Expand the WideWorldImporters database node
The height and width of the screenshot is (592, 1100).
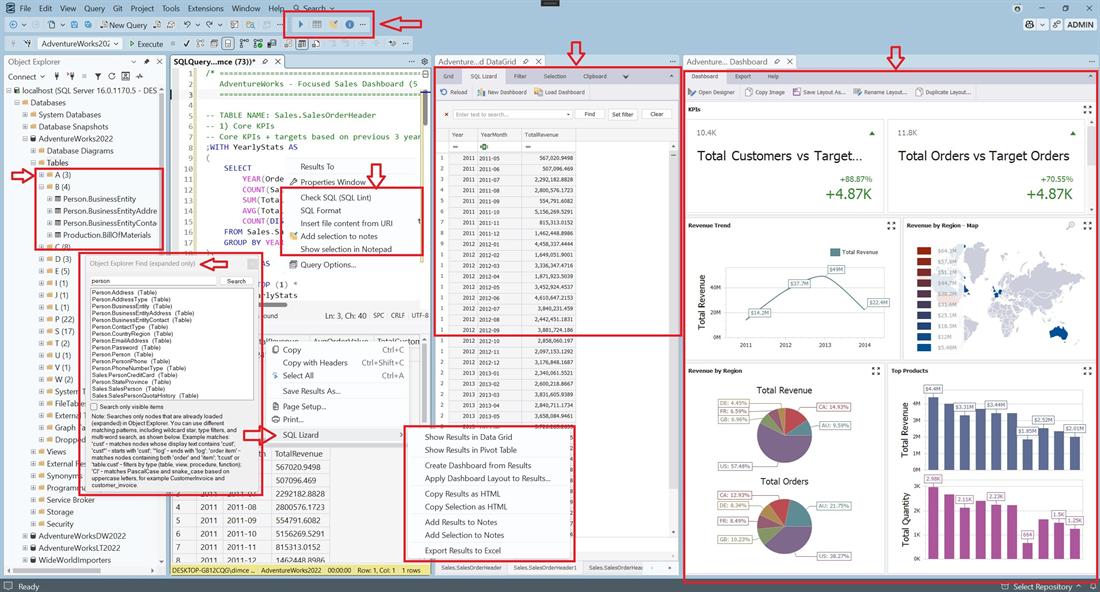tap(25, 560)
